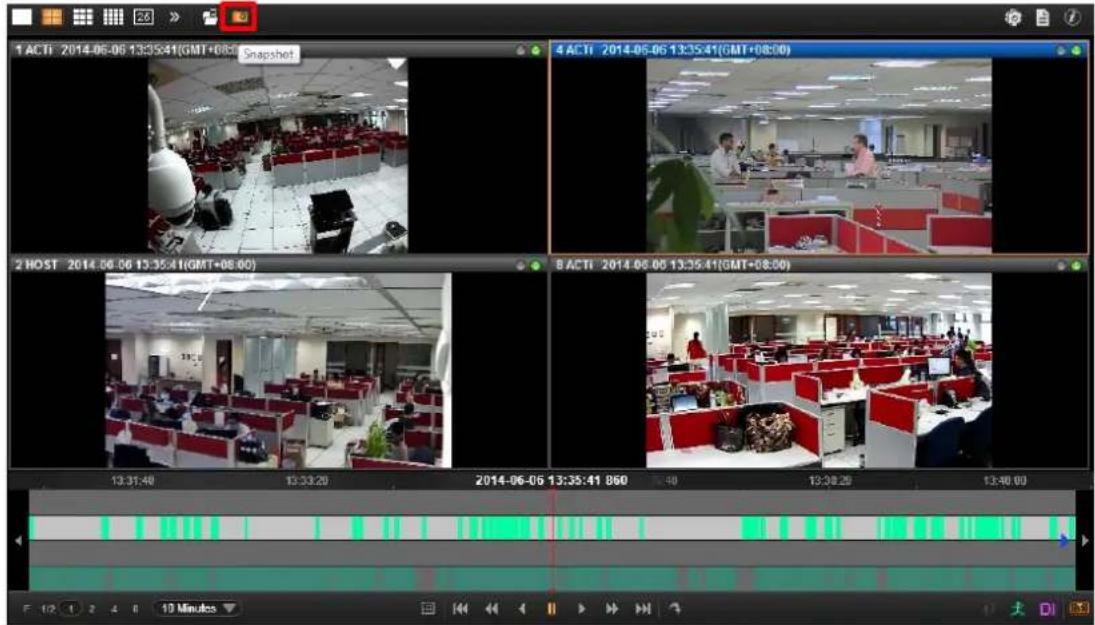Screen dimensions: 1095x625
Task: Click channel 8 green status indicator
Action: click(x=1076, y=265)
